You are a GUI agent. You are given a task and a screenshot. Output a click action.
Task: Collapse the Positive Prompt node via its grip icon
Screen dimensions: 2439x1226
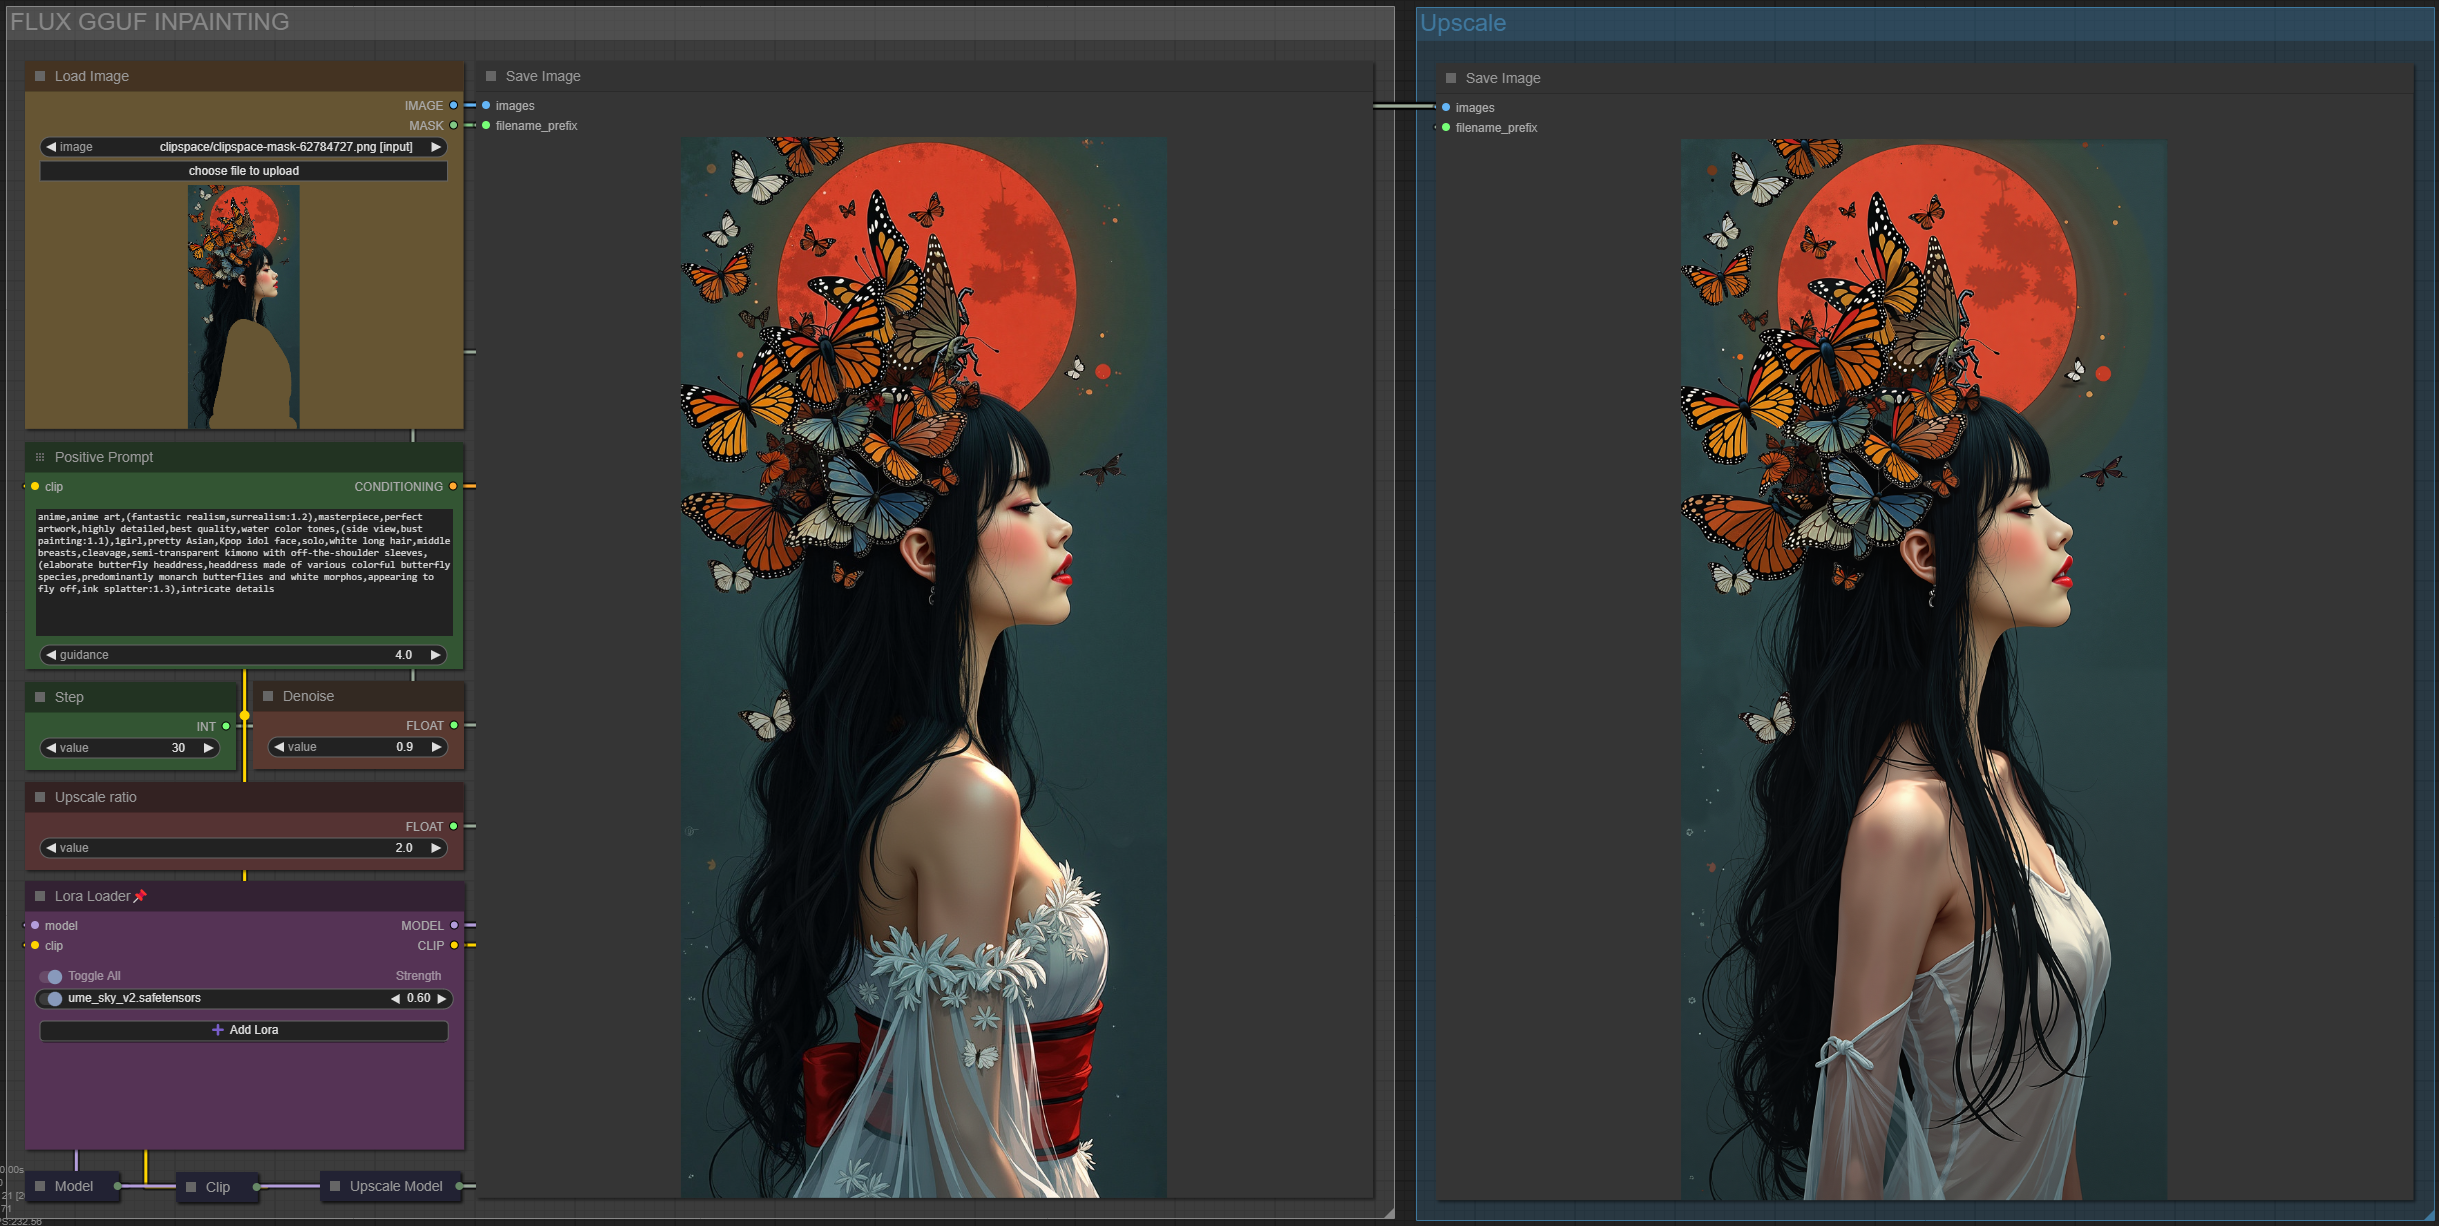(x=40, y=457)
